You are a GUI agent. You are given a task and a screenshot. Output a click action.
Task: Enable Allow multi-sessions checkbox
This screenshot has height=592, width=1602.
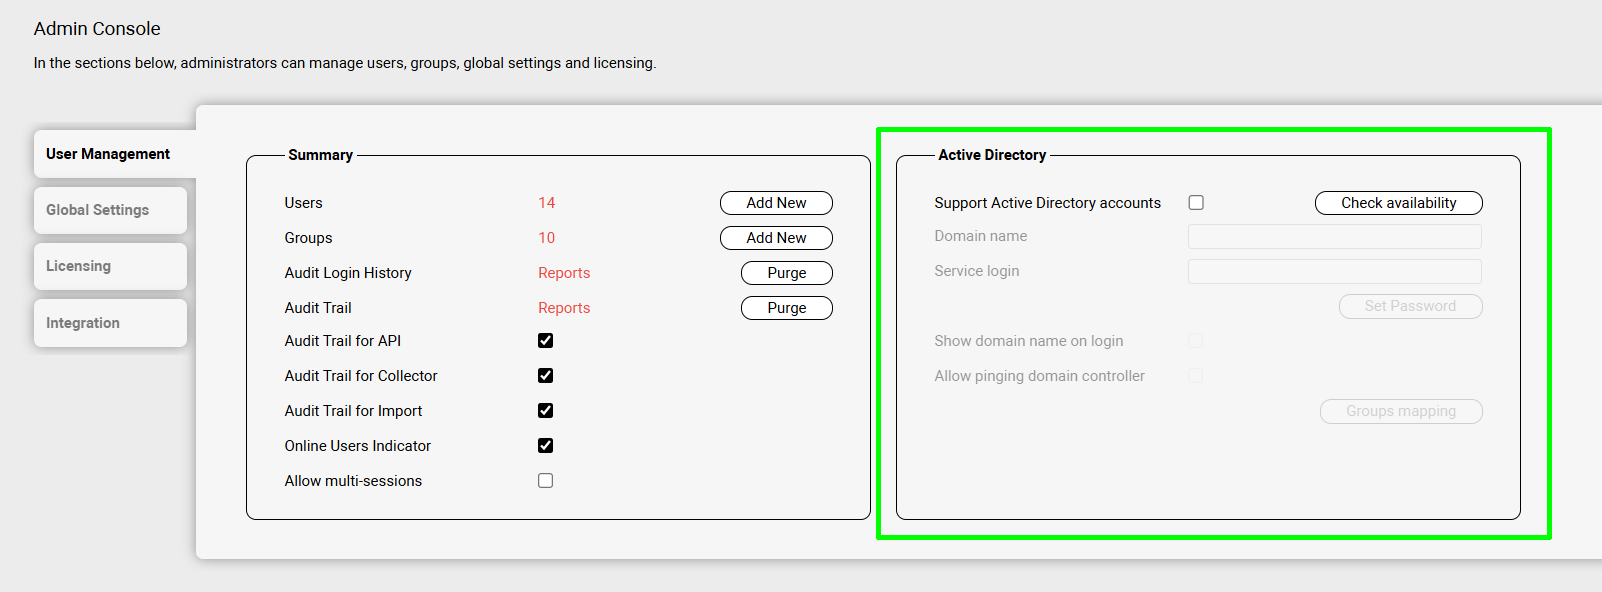click(545, 481)
